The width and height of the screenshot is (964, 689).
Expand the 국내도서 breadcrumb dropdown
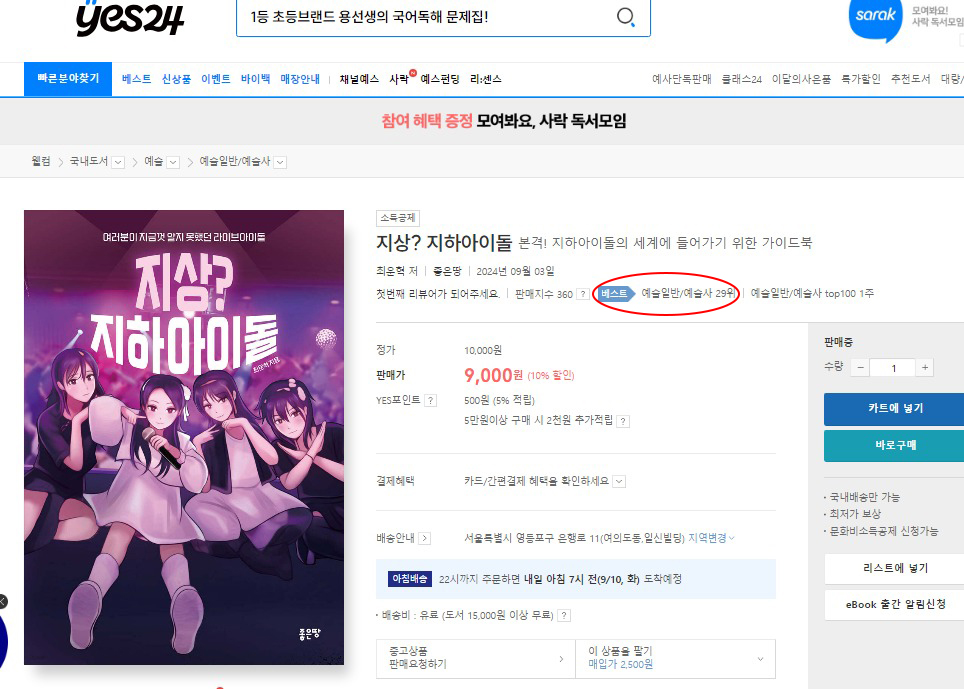118,162
